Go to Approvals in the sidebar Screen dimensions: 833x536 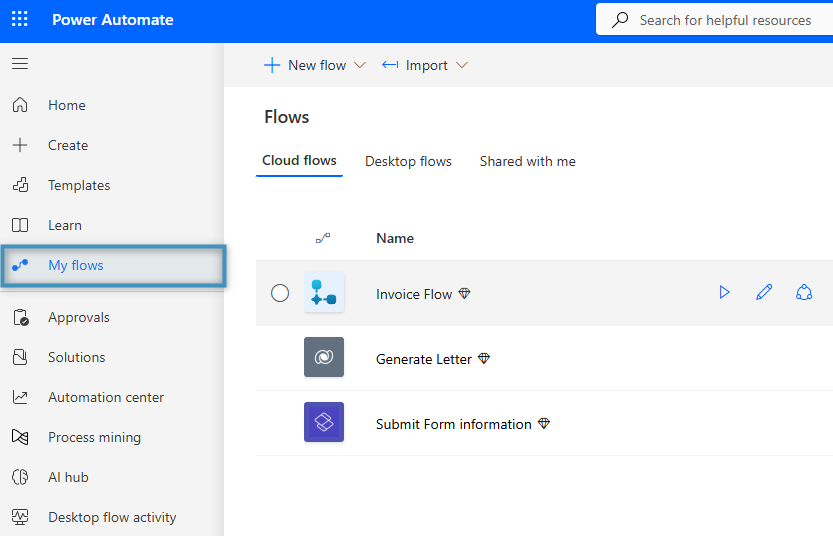pos(79,317)
